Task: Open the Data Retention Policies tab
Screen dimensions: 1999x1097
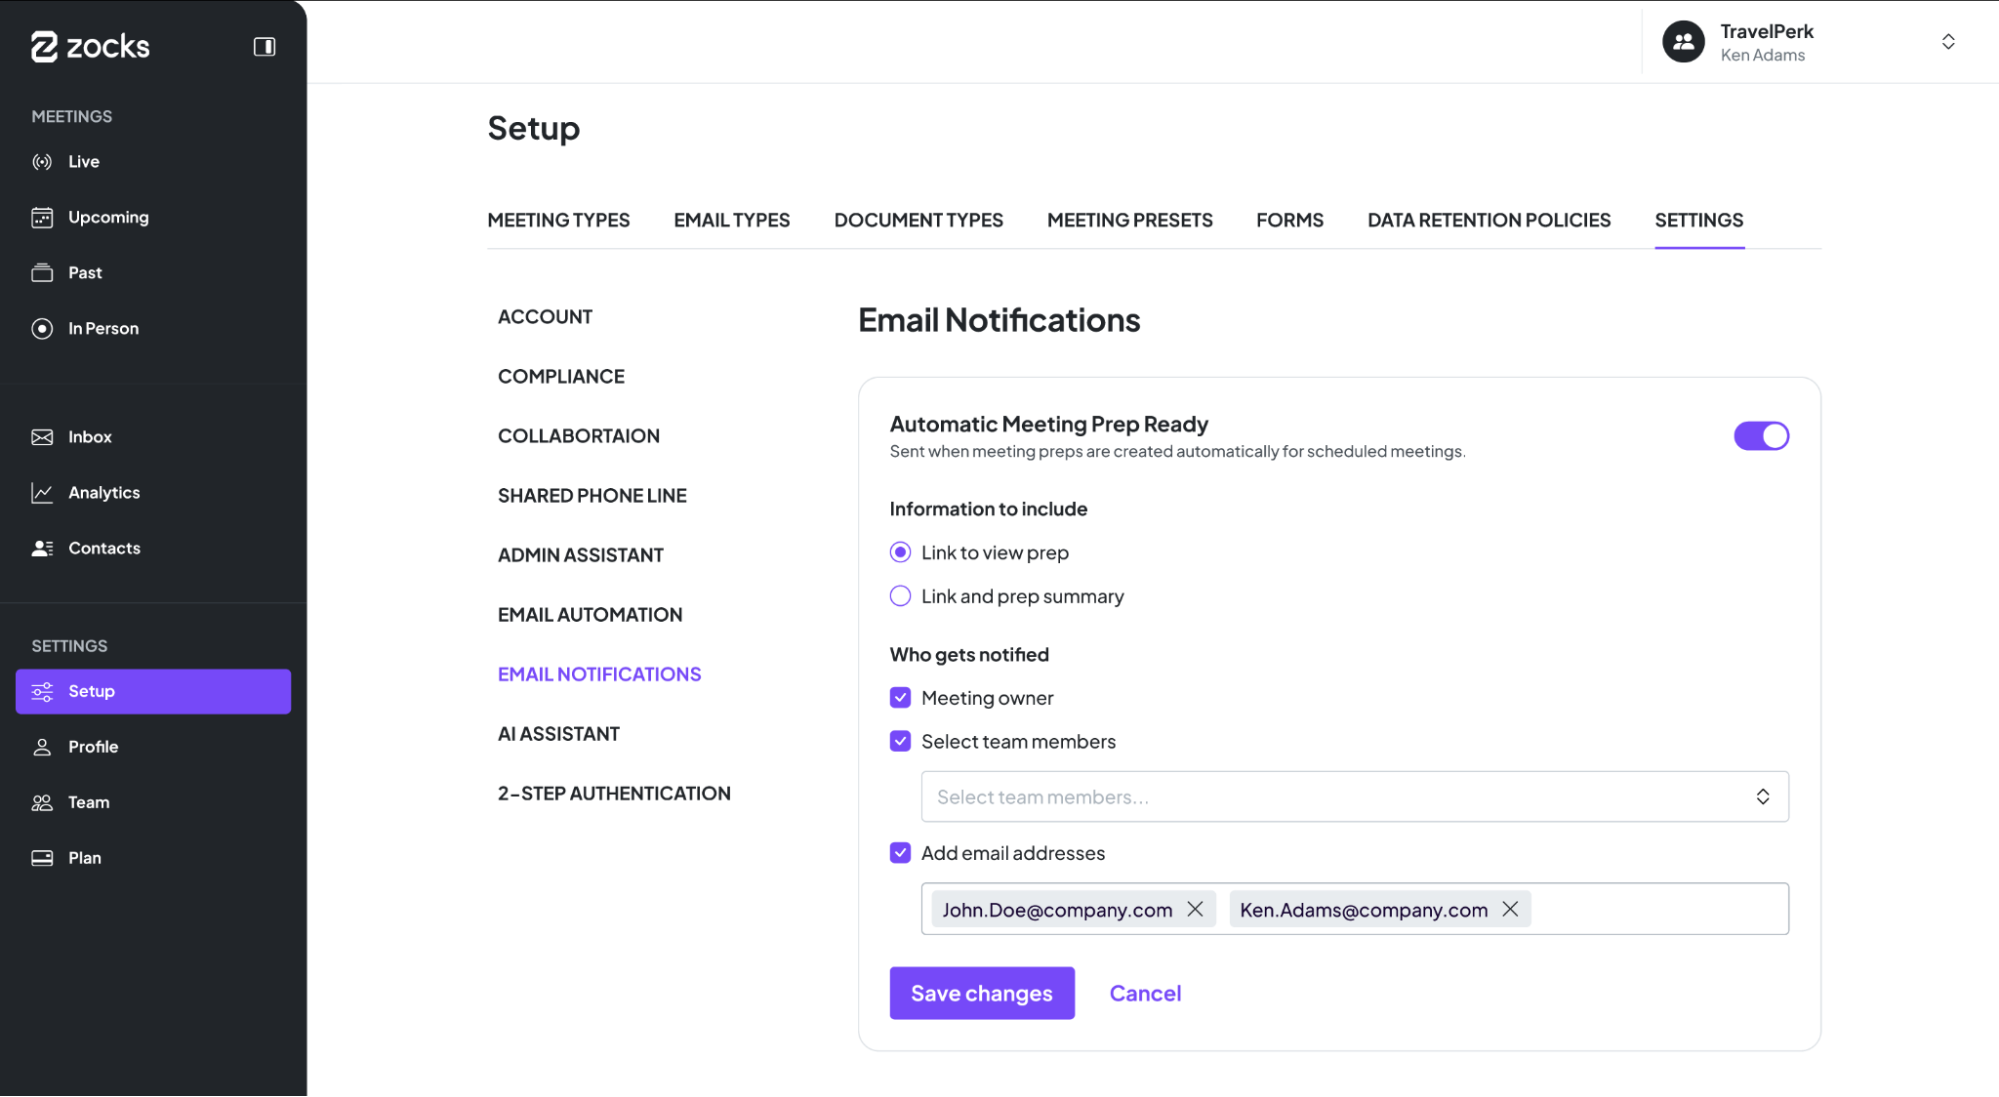Action: click(x=1488, y=220)
